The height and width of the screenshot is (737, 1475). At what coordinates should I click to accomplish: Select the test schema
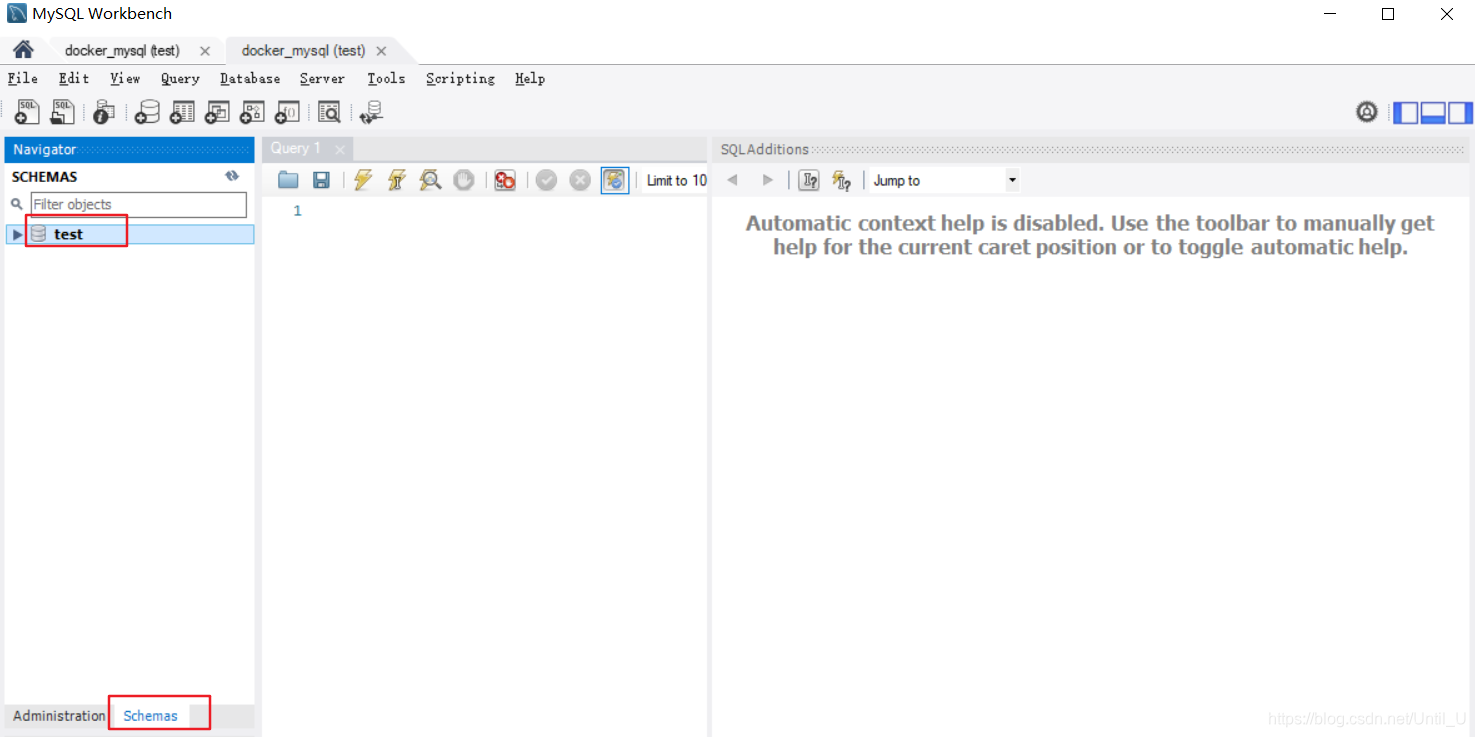(69, 234)
